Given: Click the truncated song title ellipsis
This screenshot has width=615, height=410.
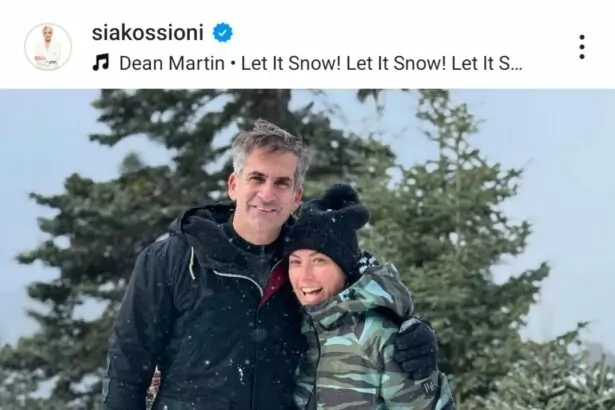Looking at the screenshot, I should coord(517,67).
